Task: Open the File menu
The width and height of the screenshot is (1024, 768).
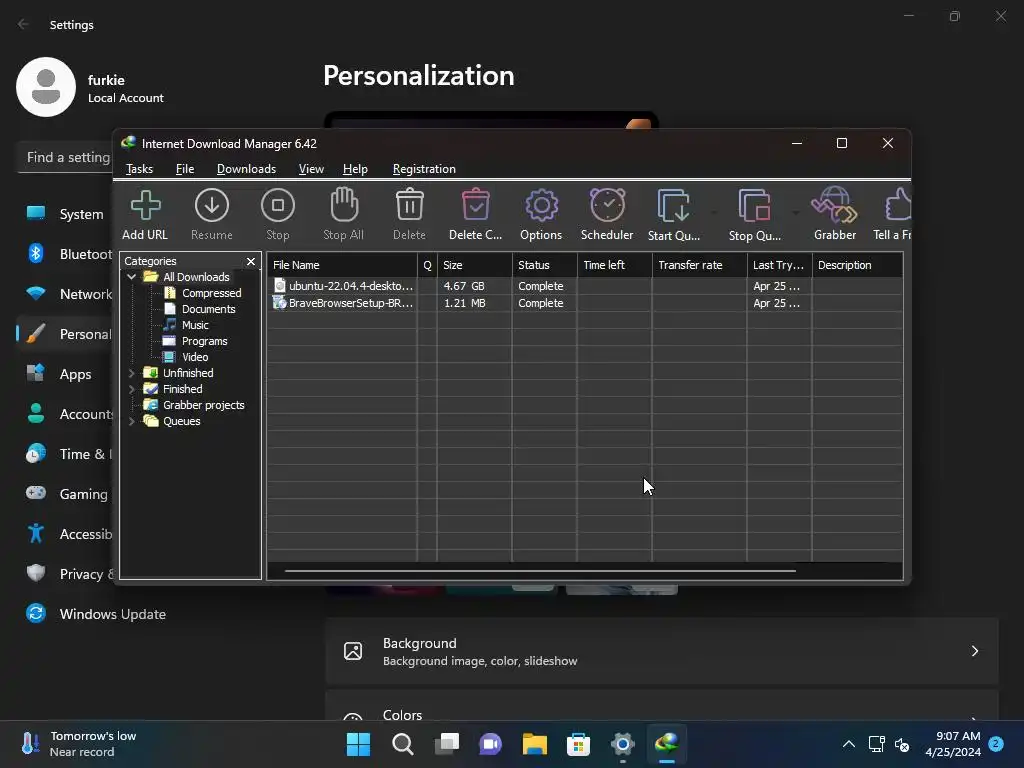Action: [185, 169]
